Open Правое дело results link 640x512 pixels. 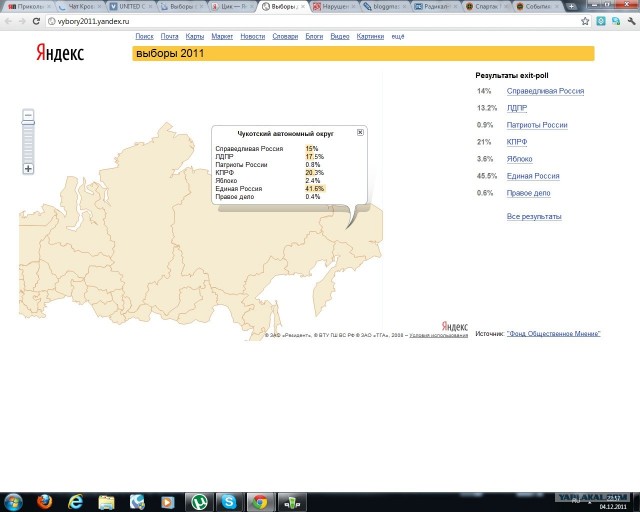tap(528, 193)
